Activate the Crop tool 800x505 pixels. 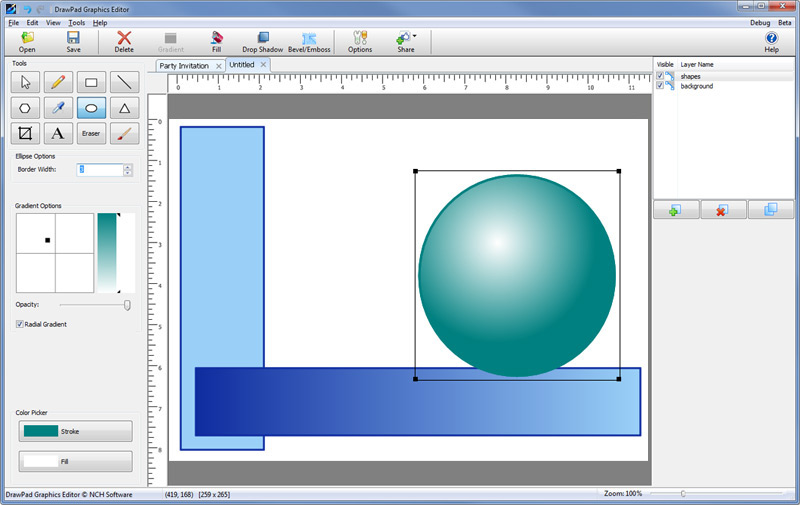pyautogui.click(x=26, y=134)
